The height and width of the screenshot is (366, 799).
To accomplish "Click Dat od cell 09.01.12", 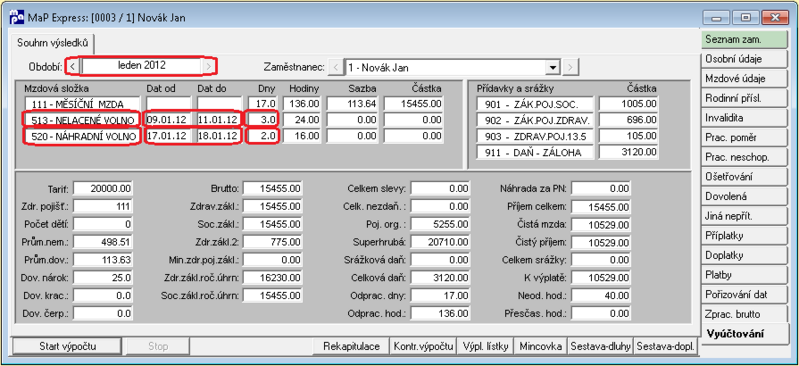I will [168, 120].
